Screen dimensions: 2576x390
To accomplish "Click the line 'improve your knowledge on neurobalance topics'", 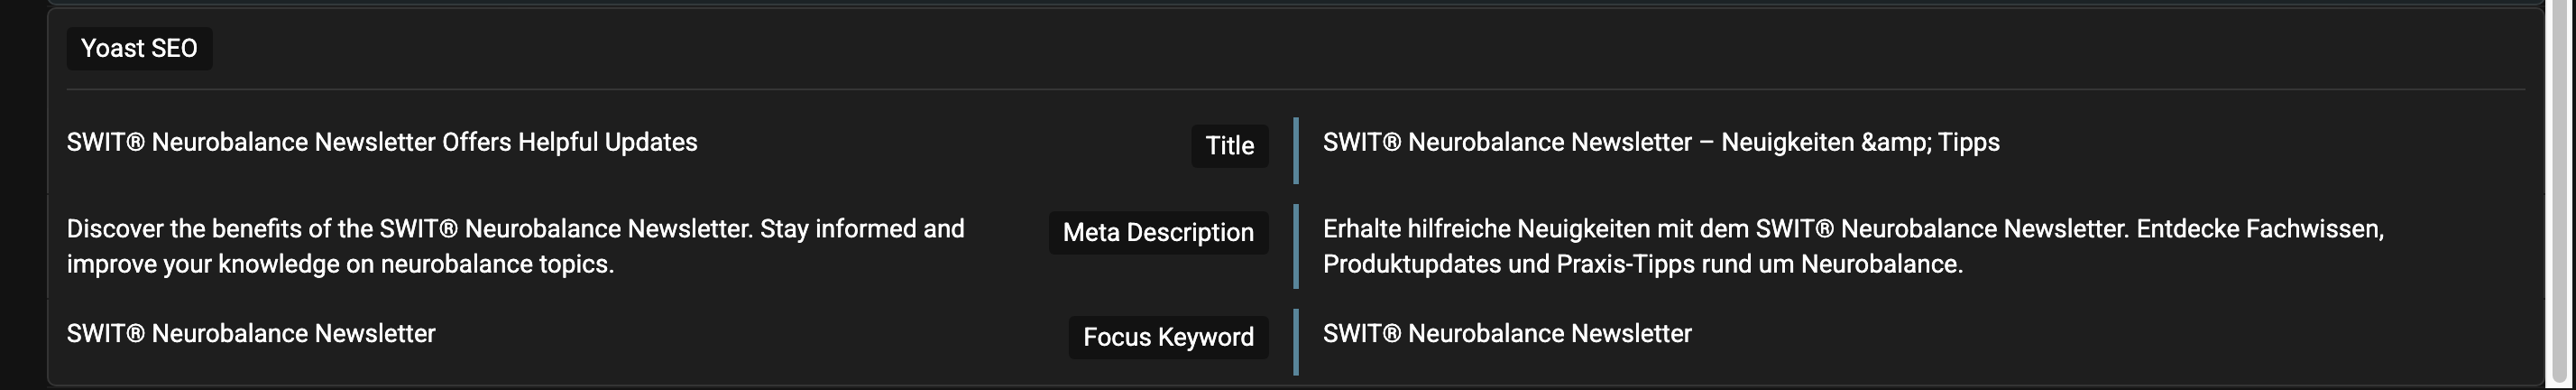I will pos(340,264).
